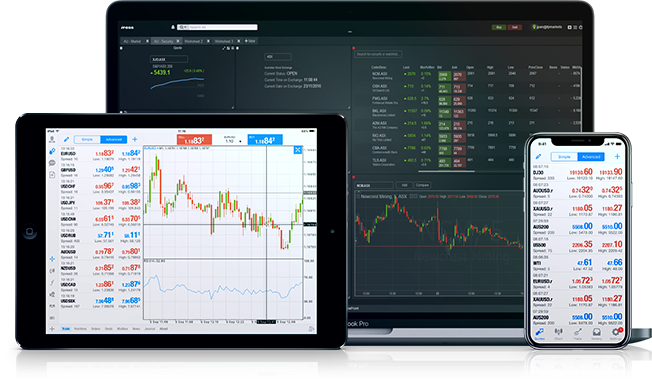
Task: Click the XJO.ASX code field in Quote panel
Action: 169,59
